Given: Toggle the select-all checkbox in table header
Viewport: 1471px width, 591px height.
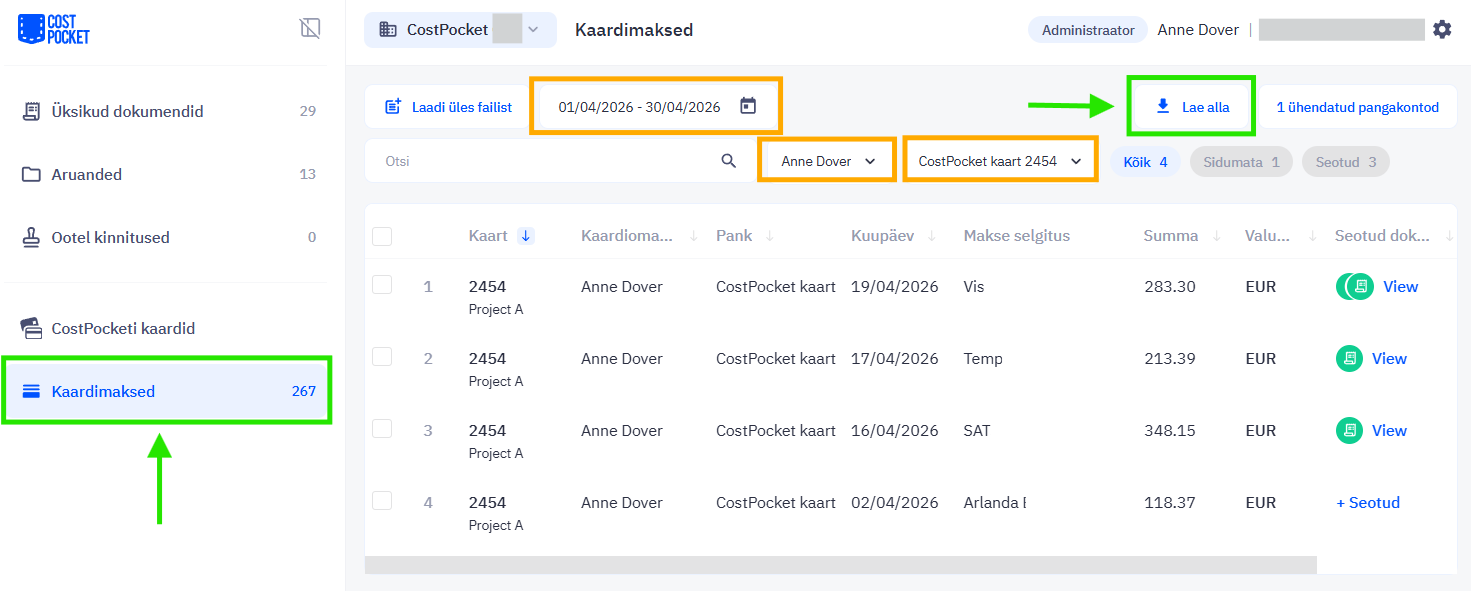Looking at the screenshot, I should pyautogui.click(x=382, y=237).
